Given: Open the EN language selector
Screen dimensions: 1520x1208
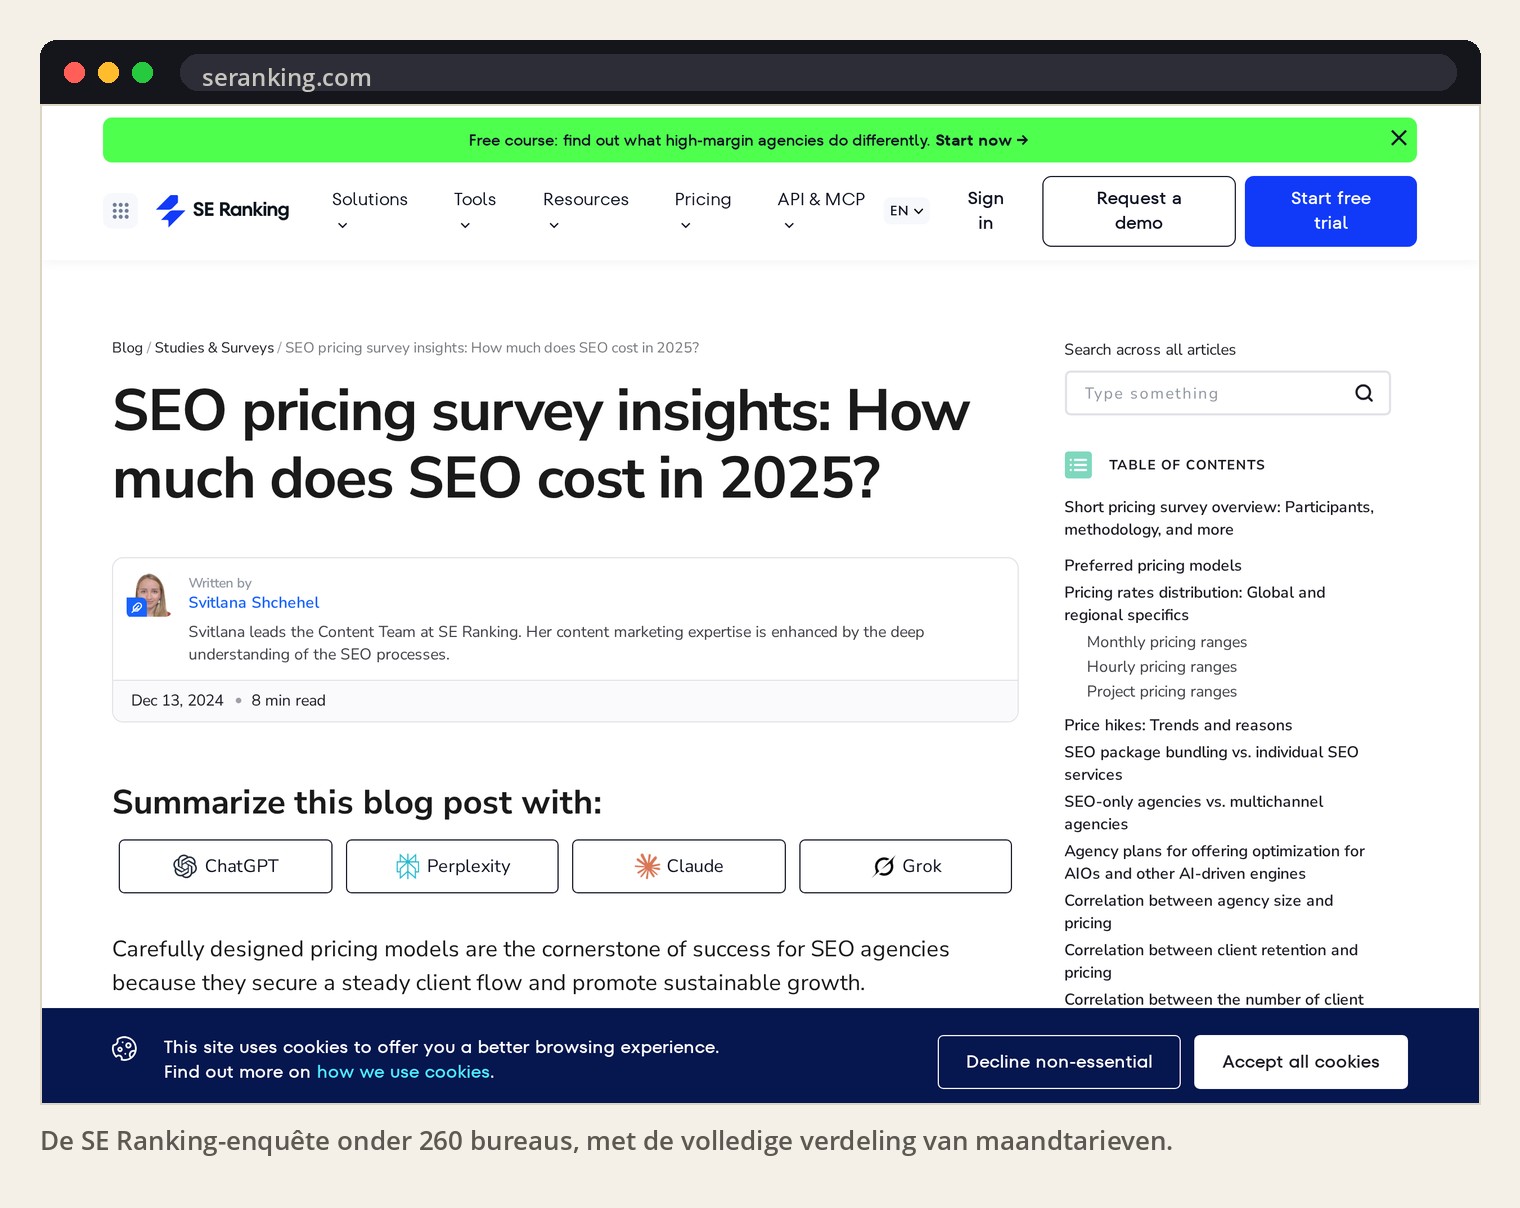Looking at the screenshot, I should (907, 211).
